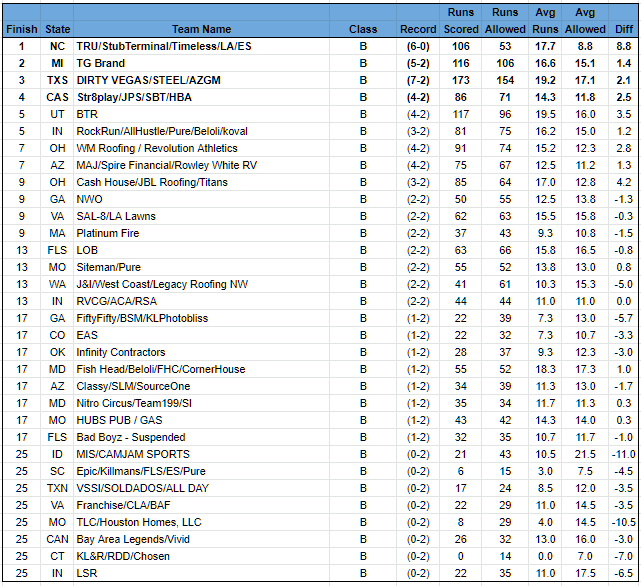Screen dimensions: 641x586
Task: Click the 'NWO' team name
Action: [x=89, y=200]
